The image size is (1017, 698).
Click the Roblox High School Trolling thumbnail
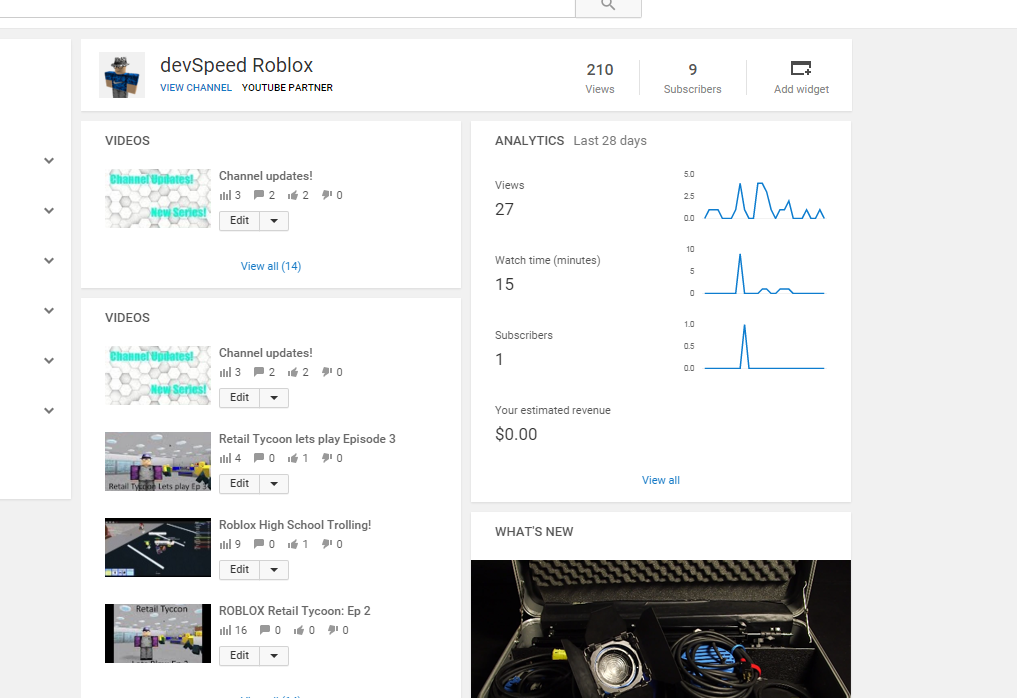coord(158,548)
